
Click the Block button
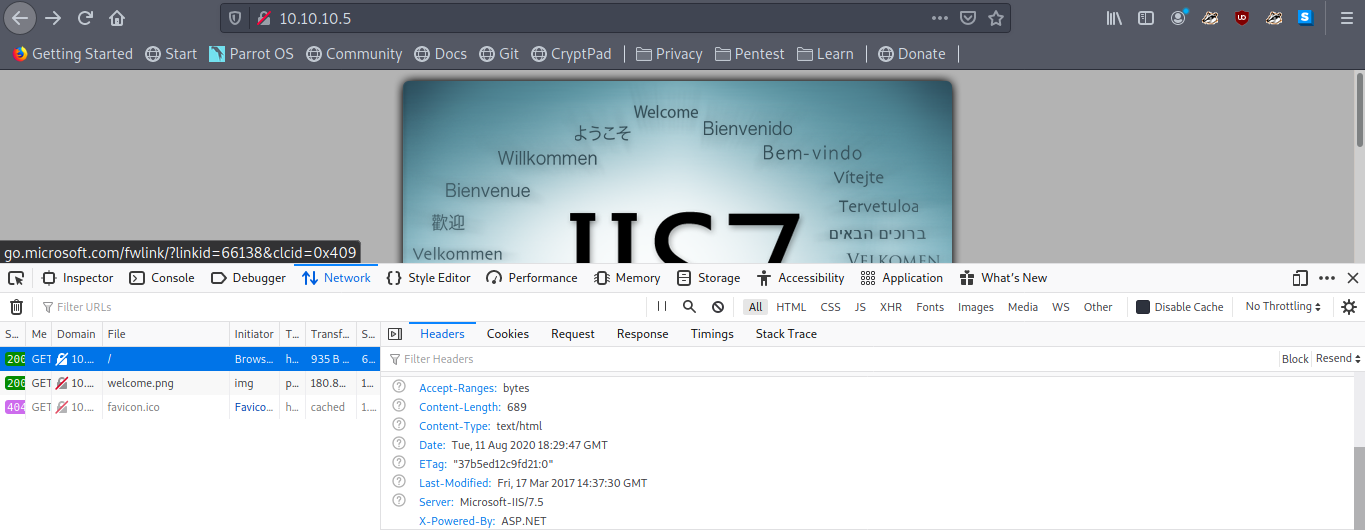click(x=1295, y=359)
